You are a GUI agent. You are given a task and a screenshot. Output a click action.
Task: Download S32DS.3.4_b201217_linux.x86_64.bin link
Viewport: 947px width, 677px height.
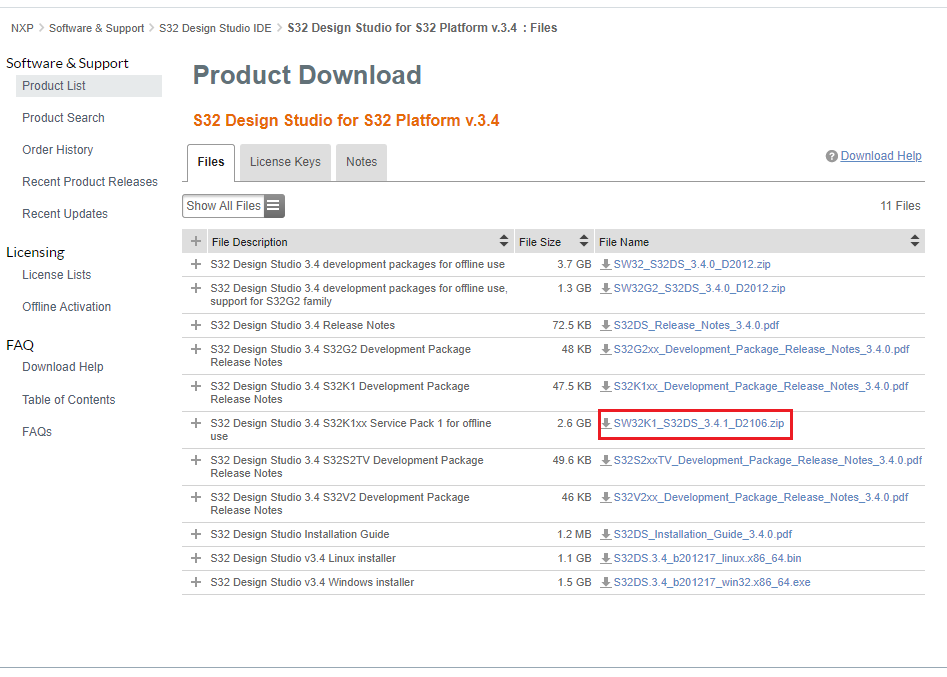pos(707,559)
